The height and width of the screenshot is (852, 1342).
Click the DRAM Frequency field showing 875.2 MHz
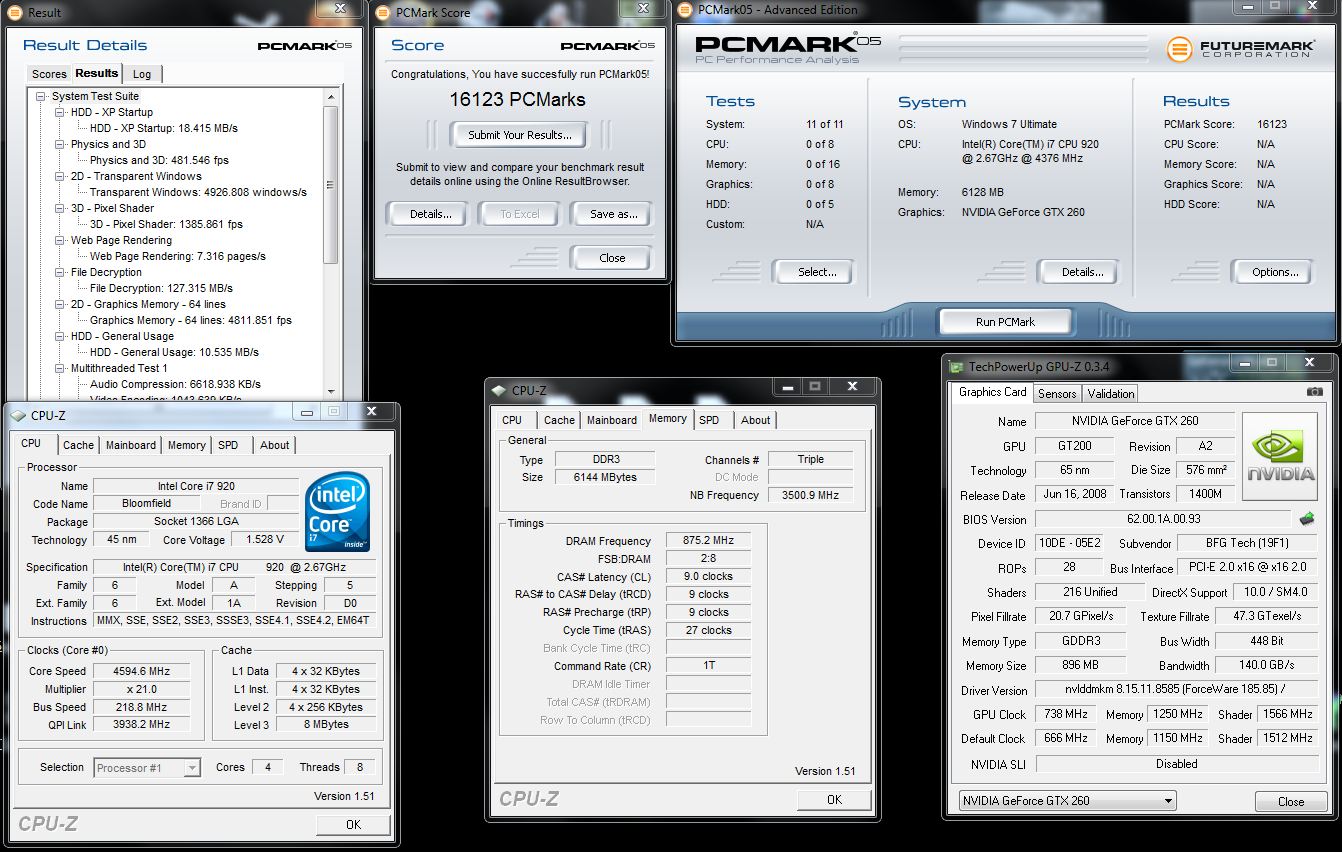pos(708,540)
